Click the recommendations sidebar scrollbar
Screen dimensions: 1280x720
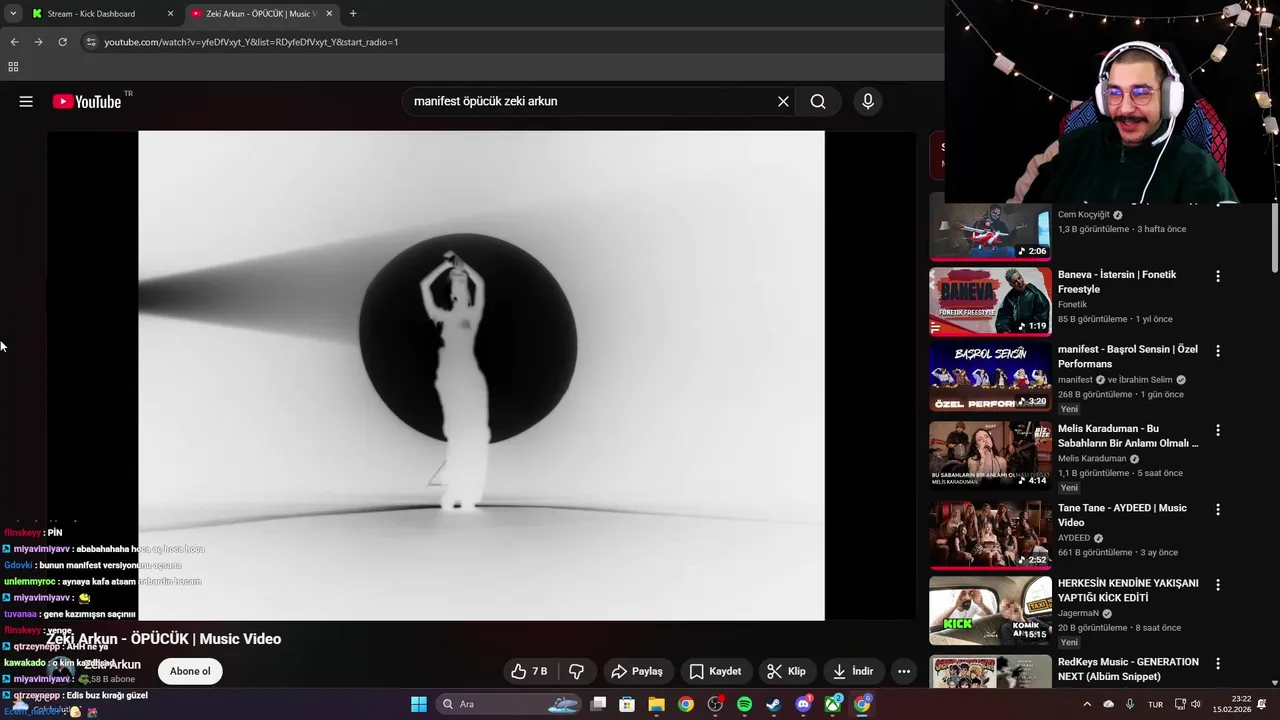tap(1275, 238)
